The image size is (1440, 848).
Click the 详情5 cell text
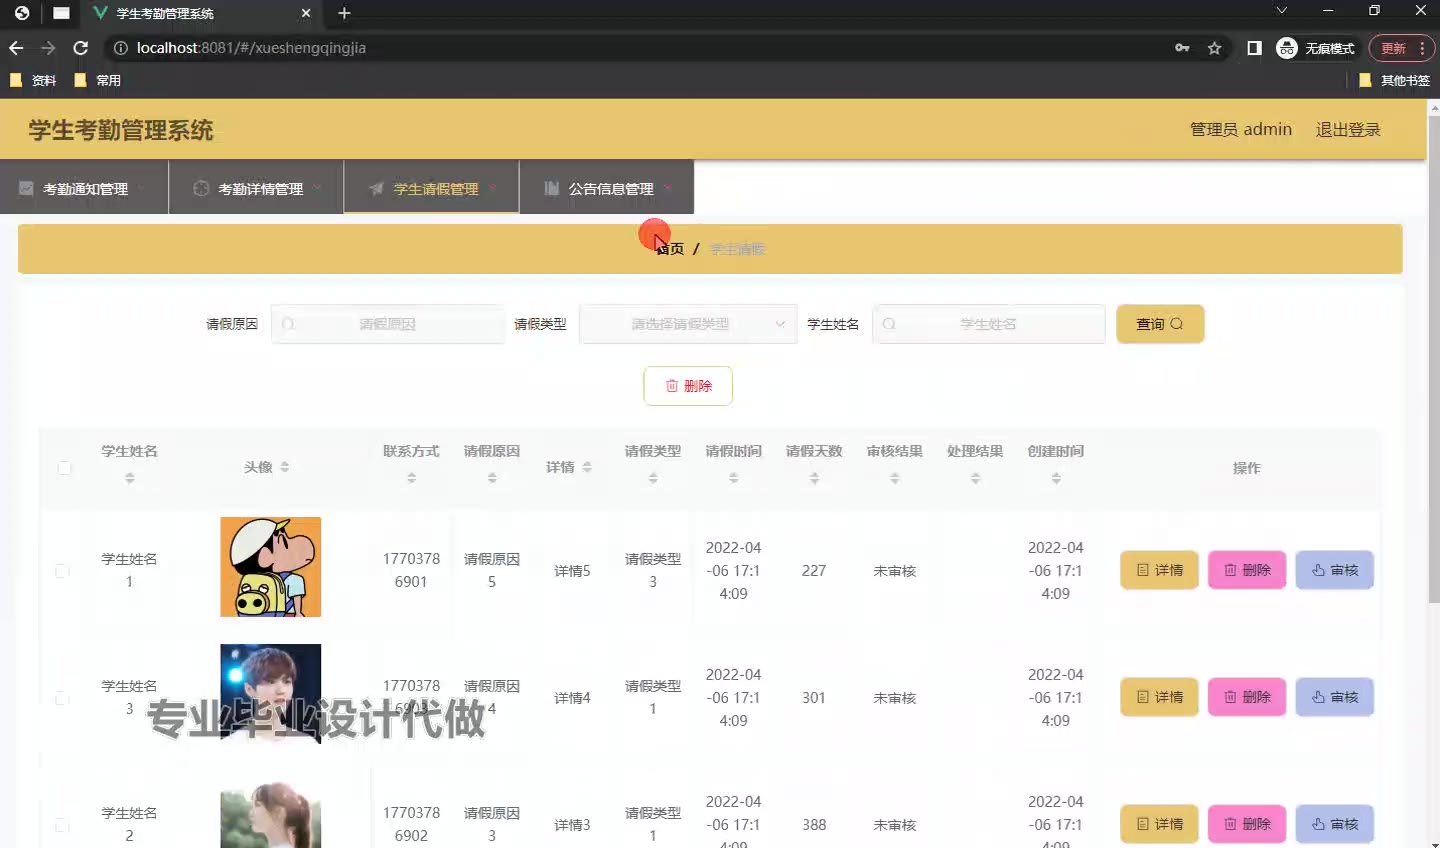[x=572, y=571]
